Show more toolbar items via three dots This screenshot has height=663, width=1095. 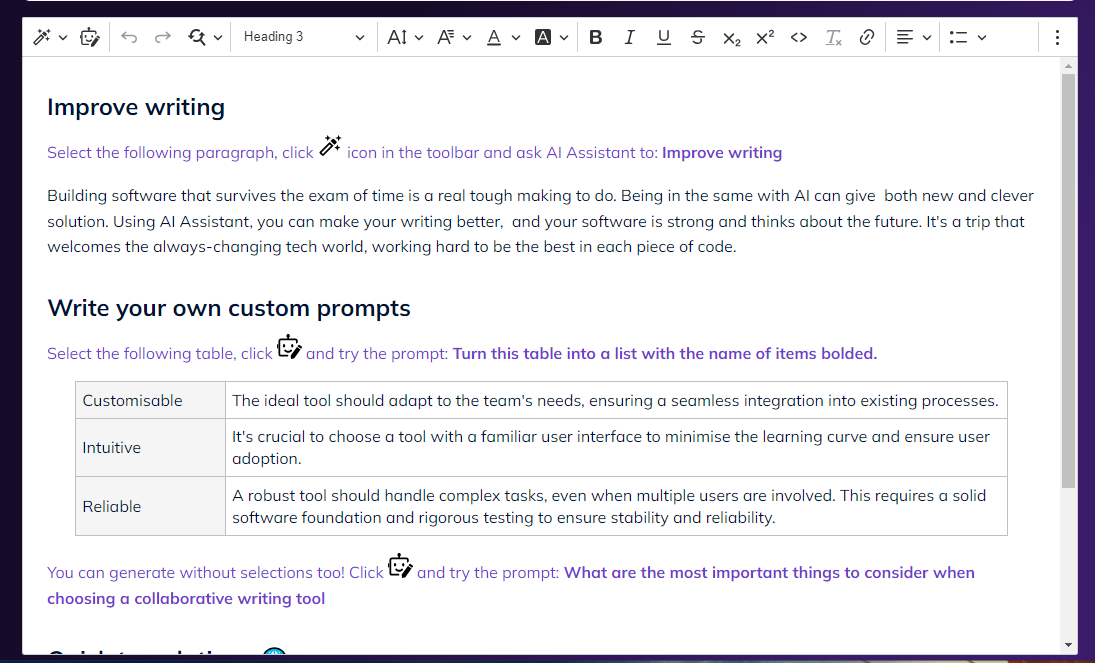1057,37
